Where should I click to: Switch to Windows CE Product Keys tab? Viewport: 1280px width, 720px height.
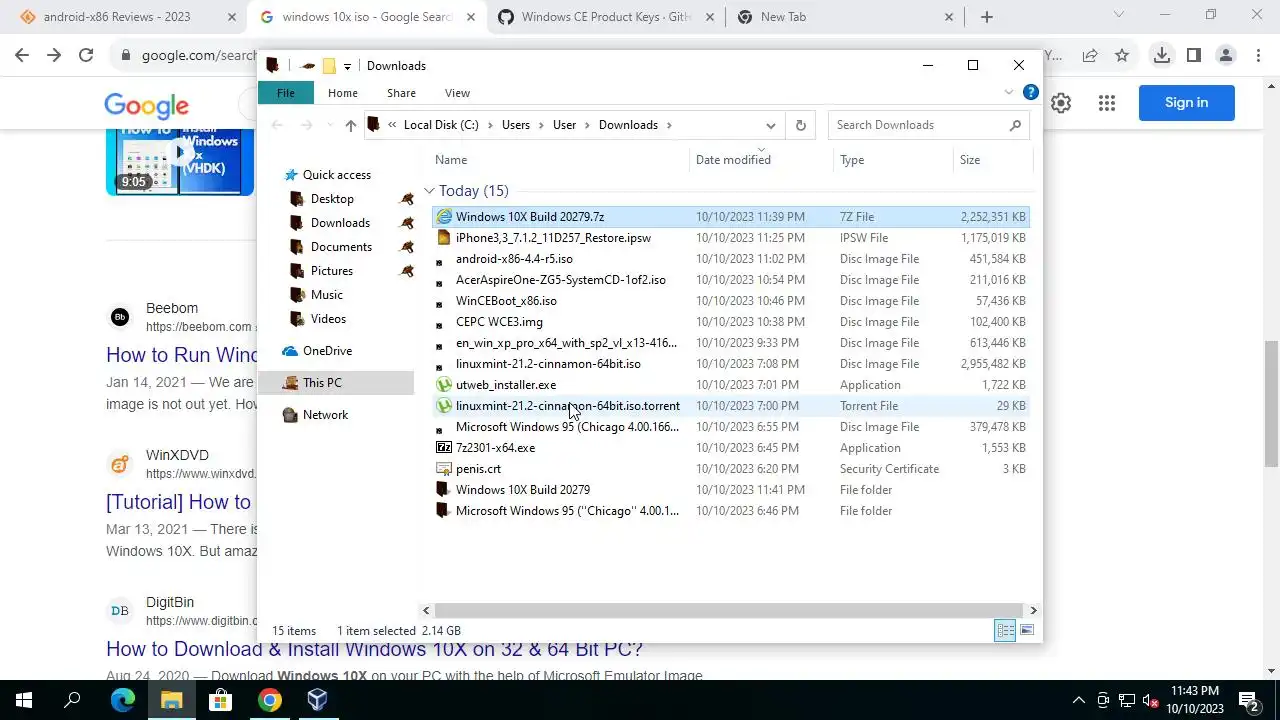tap(605, 17)
